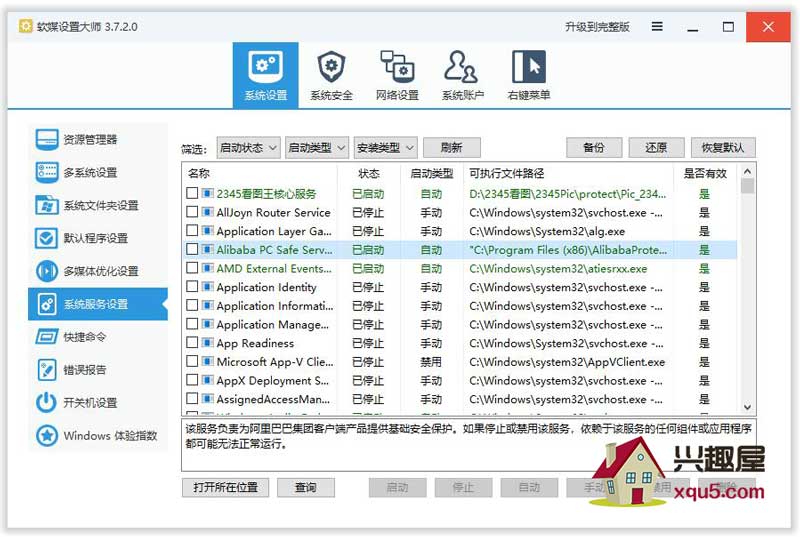This screenshot has height=537, width=800.
Task: Select Windows 体验指数 star icon
Action: coord(46,436)
